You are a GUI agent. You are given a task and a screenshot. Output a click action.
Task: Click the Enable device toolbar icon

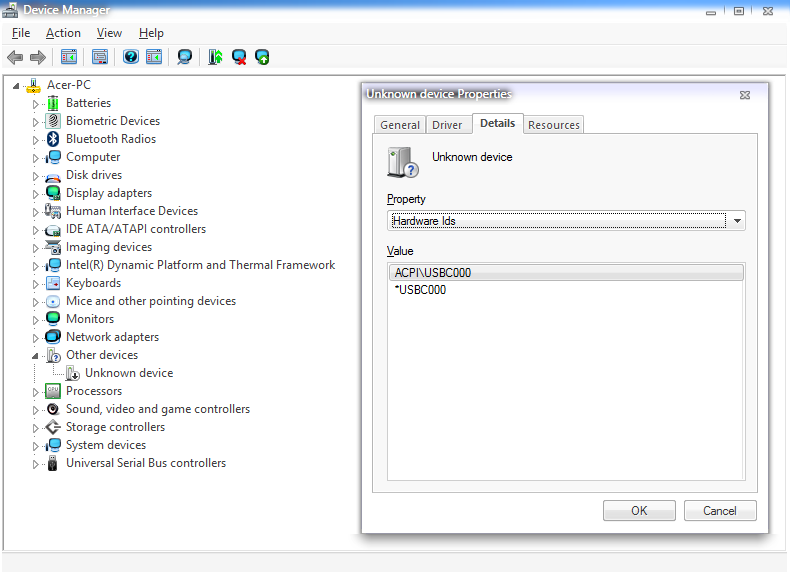pos(262,57)
